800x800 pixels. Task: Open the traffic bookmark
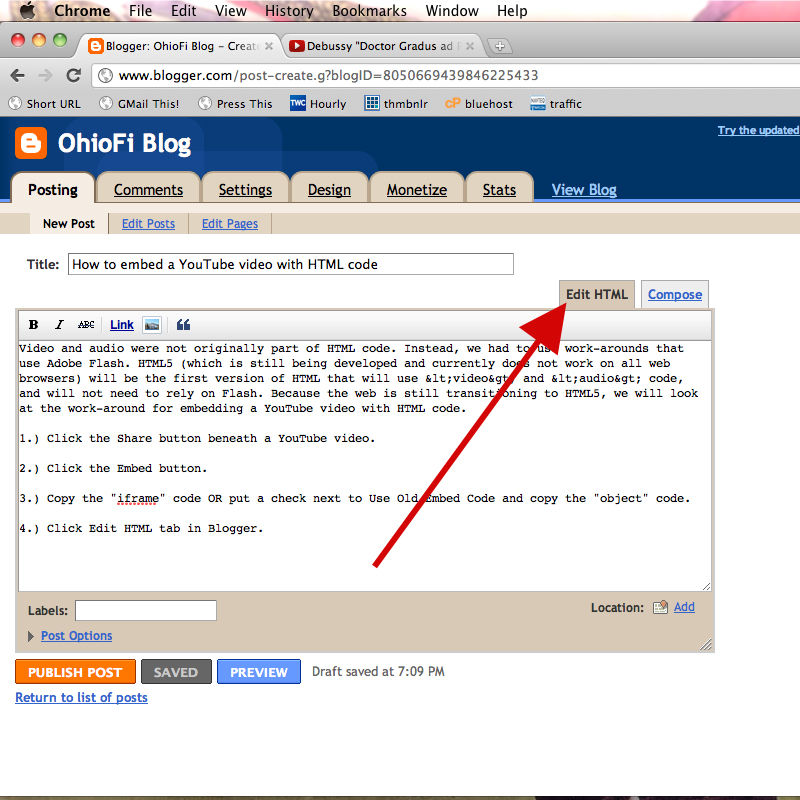coord(556,104)
